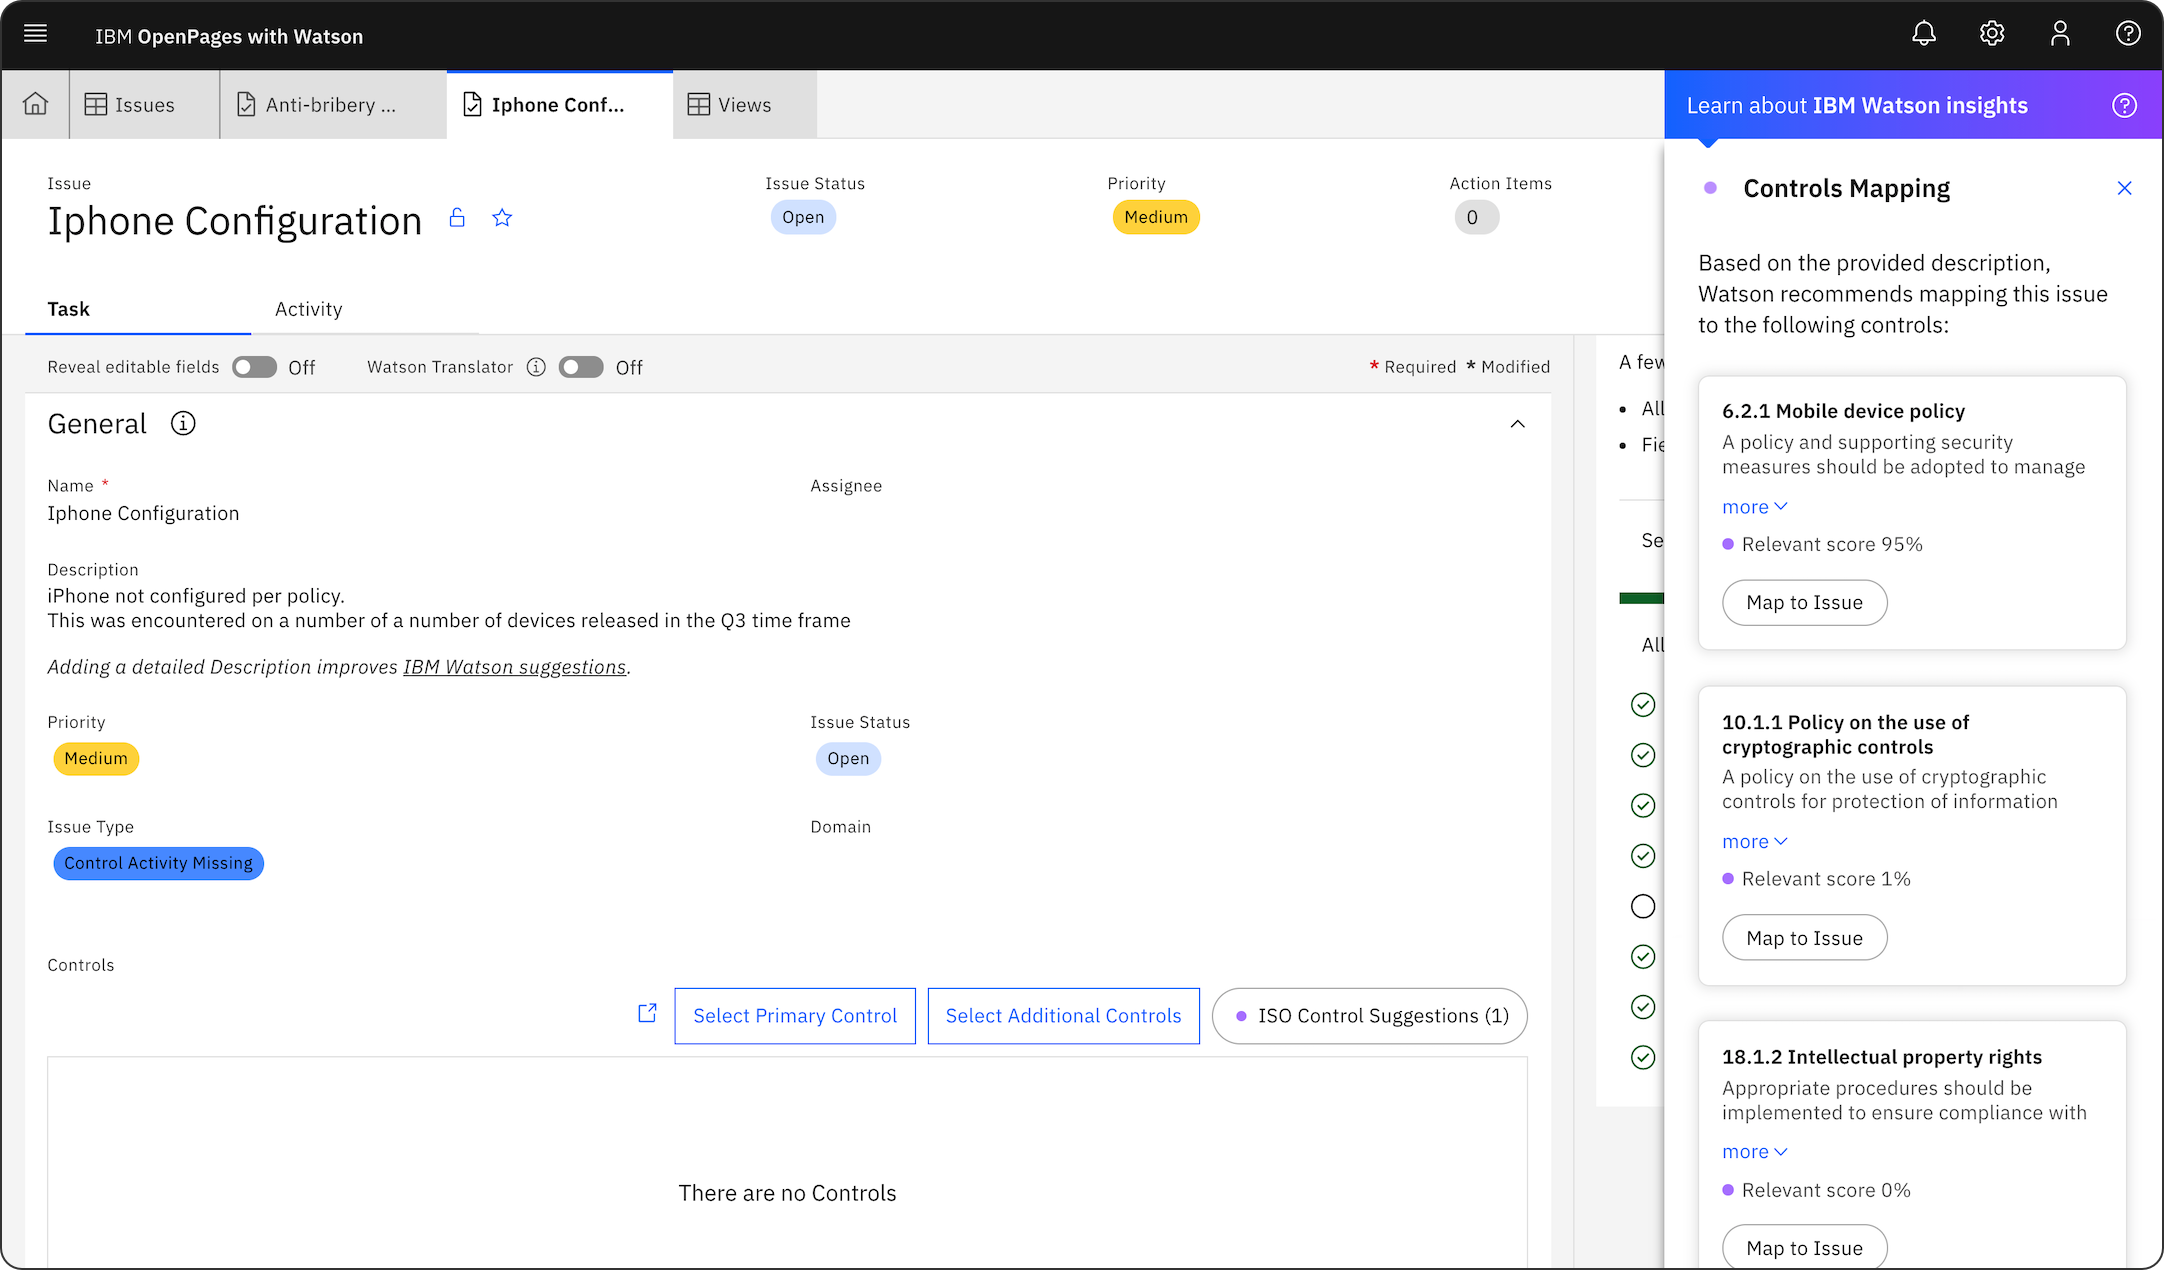Expand 'more' under Intellectual property rights
Screen dimensions: 2164x1270
pos(1753,1152)
